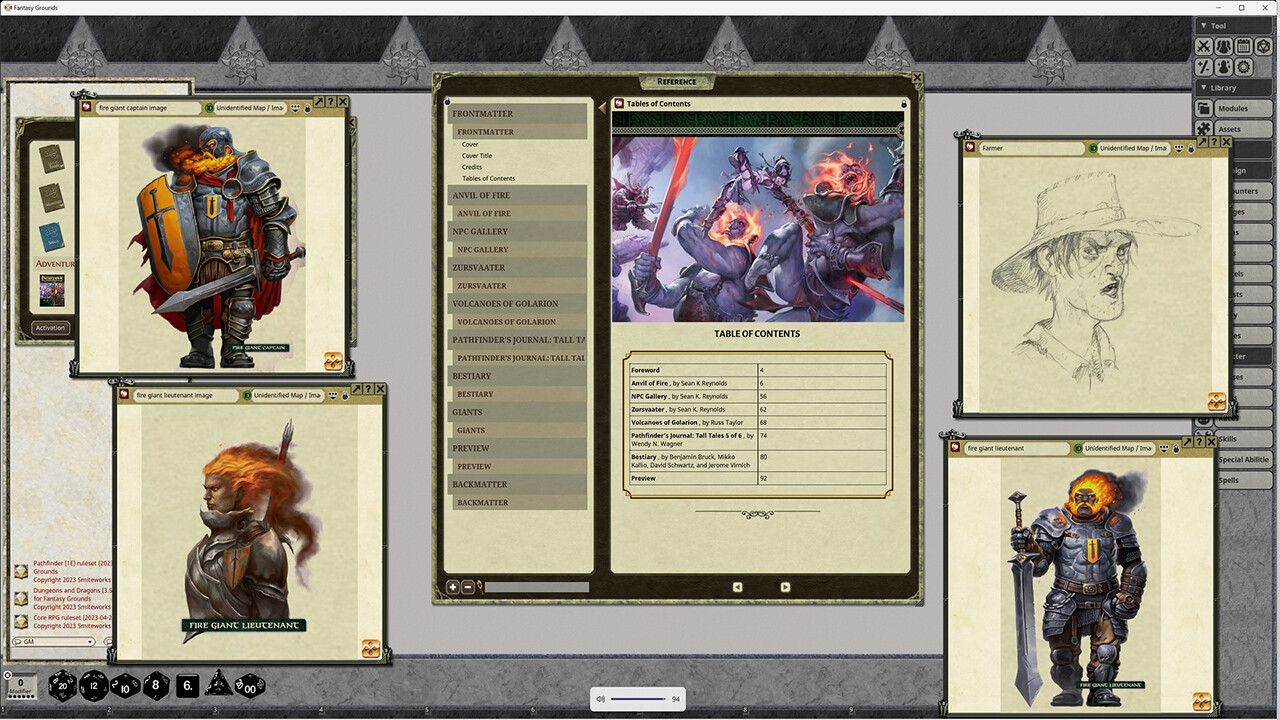Image resolution: width=1280 pixels, height=720 pixels.
Task: Click the Assets folder icon in Library
Action: coord(1204,128)
